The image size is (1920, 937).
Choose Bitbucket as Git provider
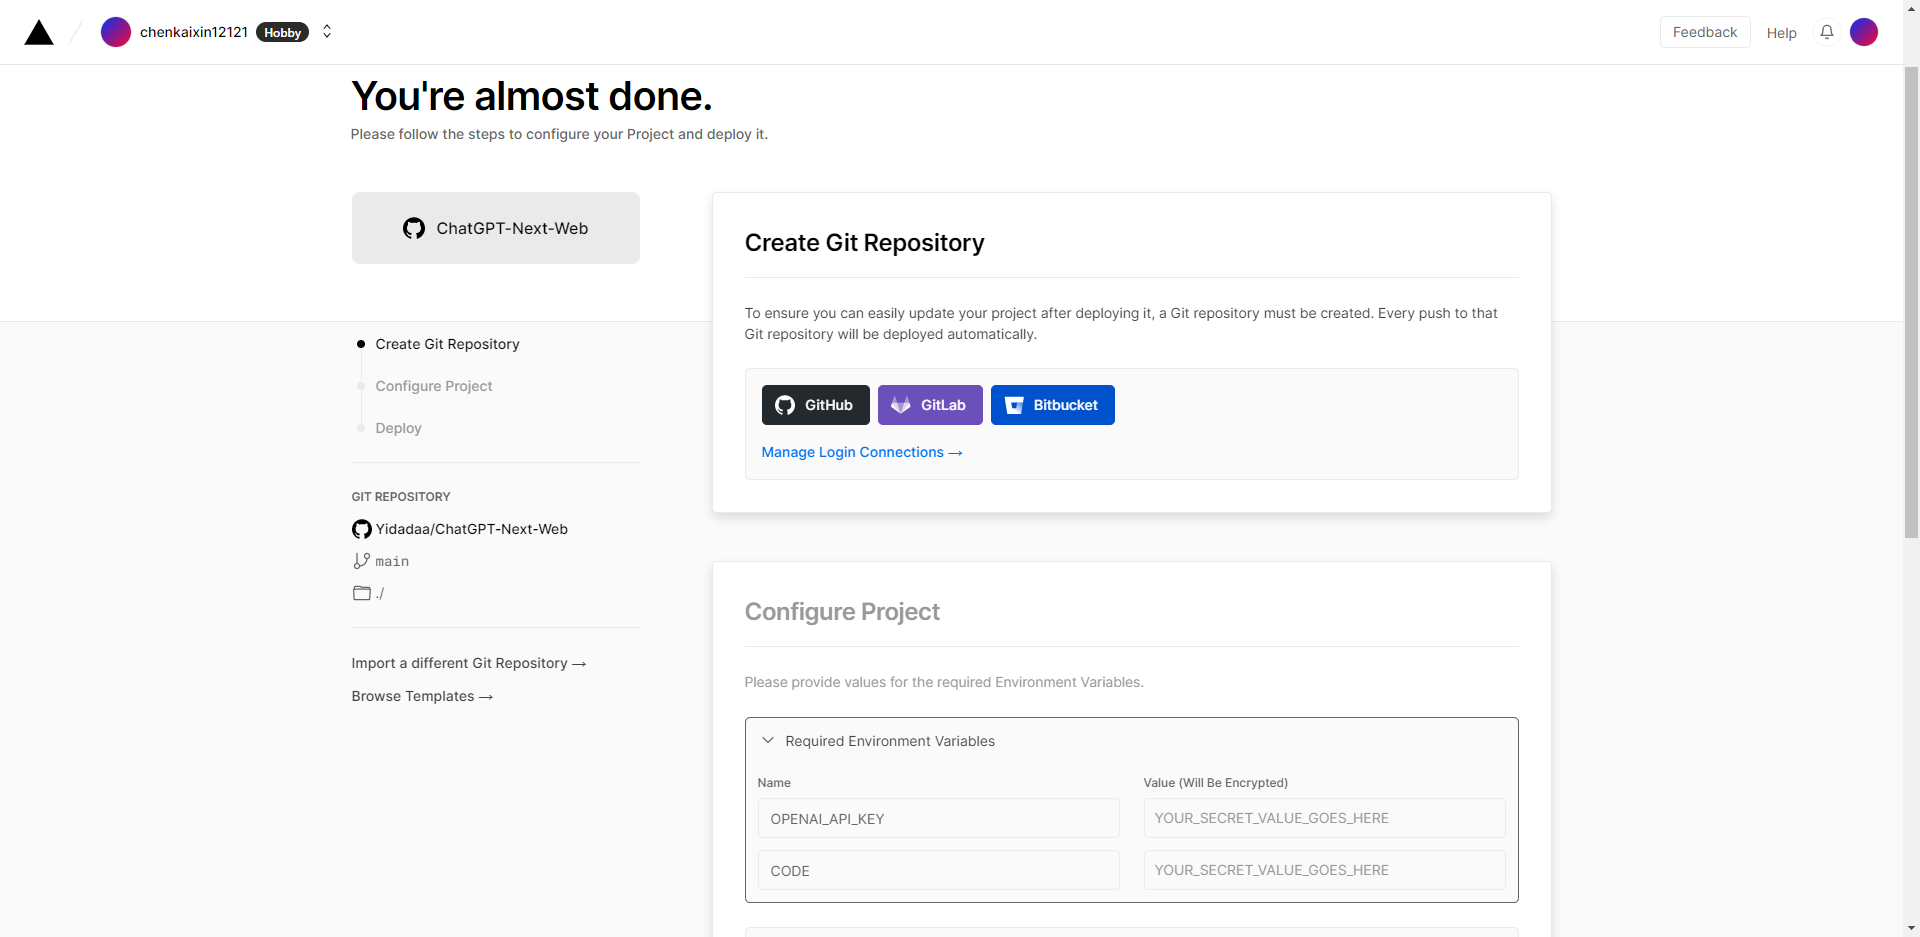1052,405
